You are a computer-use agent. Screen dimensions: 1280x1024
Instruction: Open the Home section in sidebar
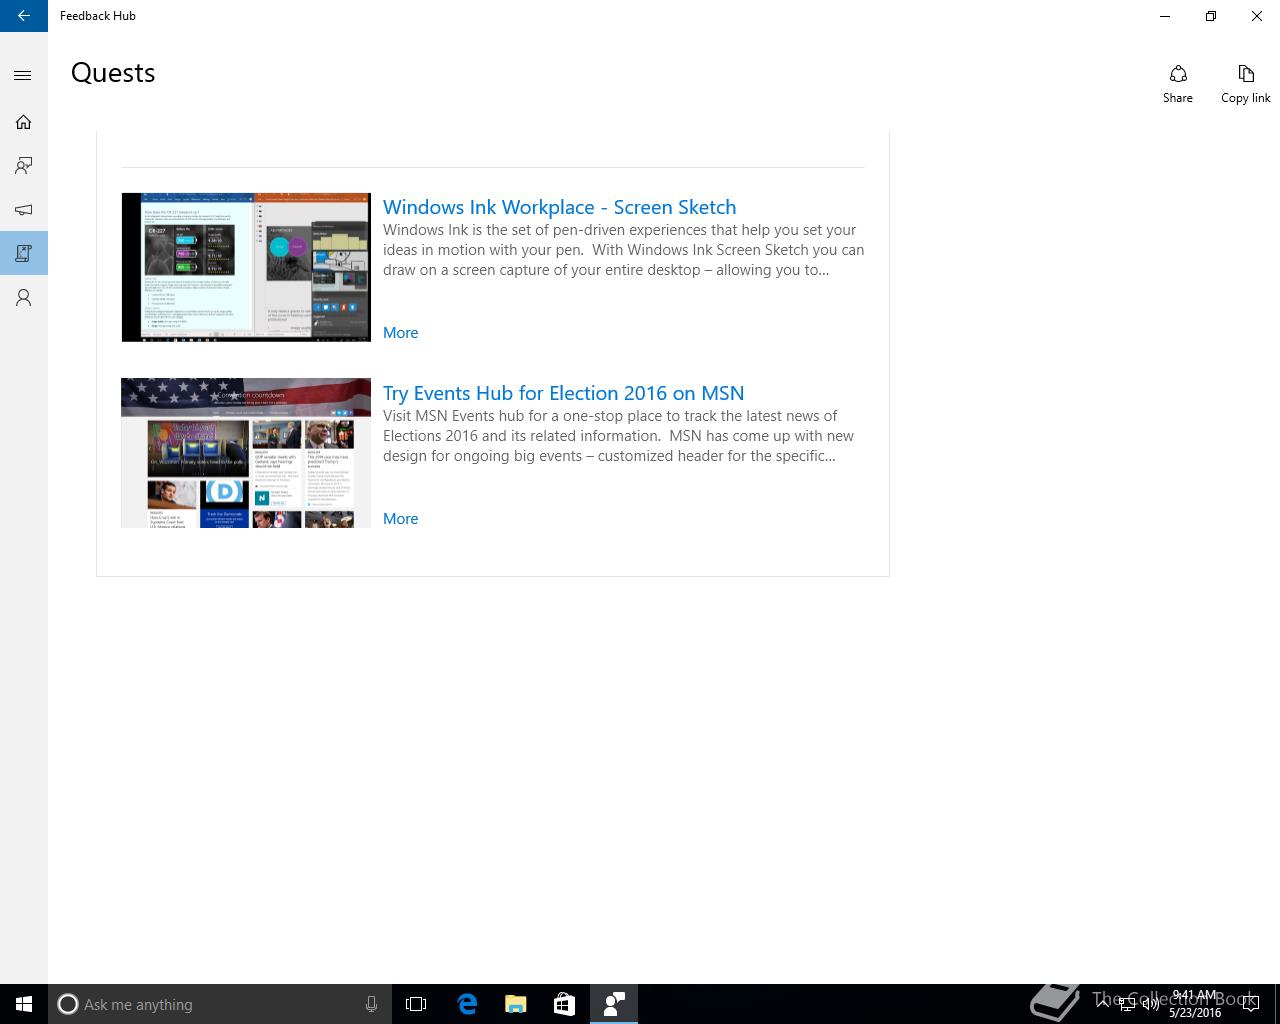pos(24,122)
